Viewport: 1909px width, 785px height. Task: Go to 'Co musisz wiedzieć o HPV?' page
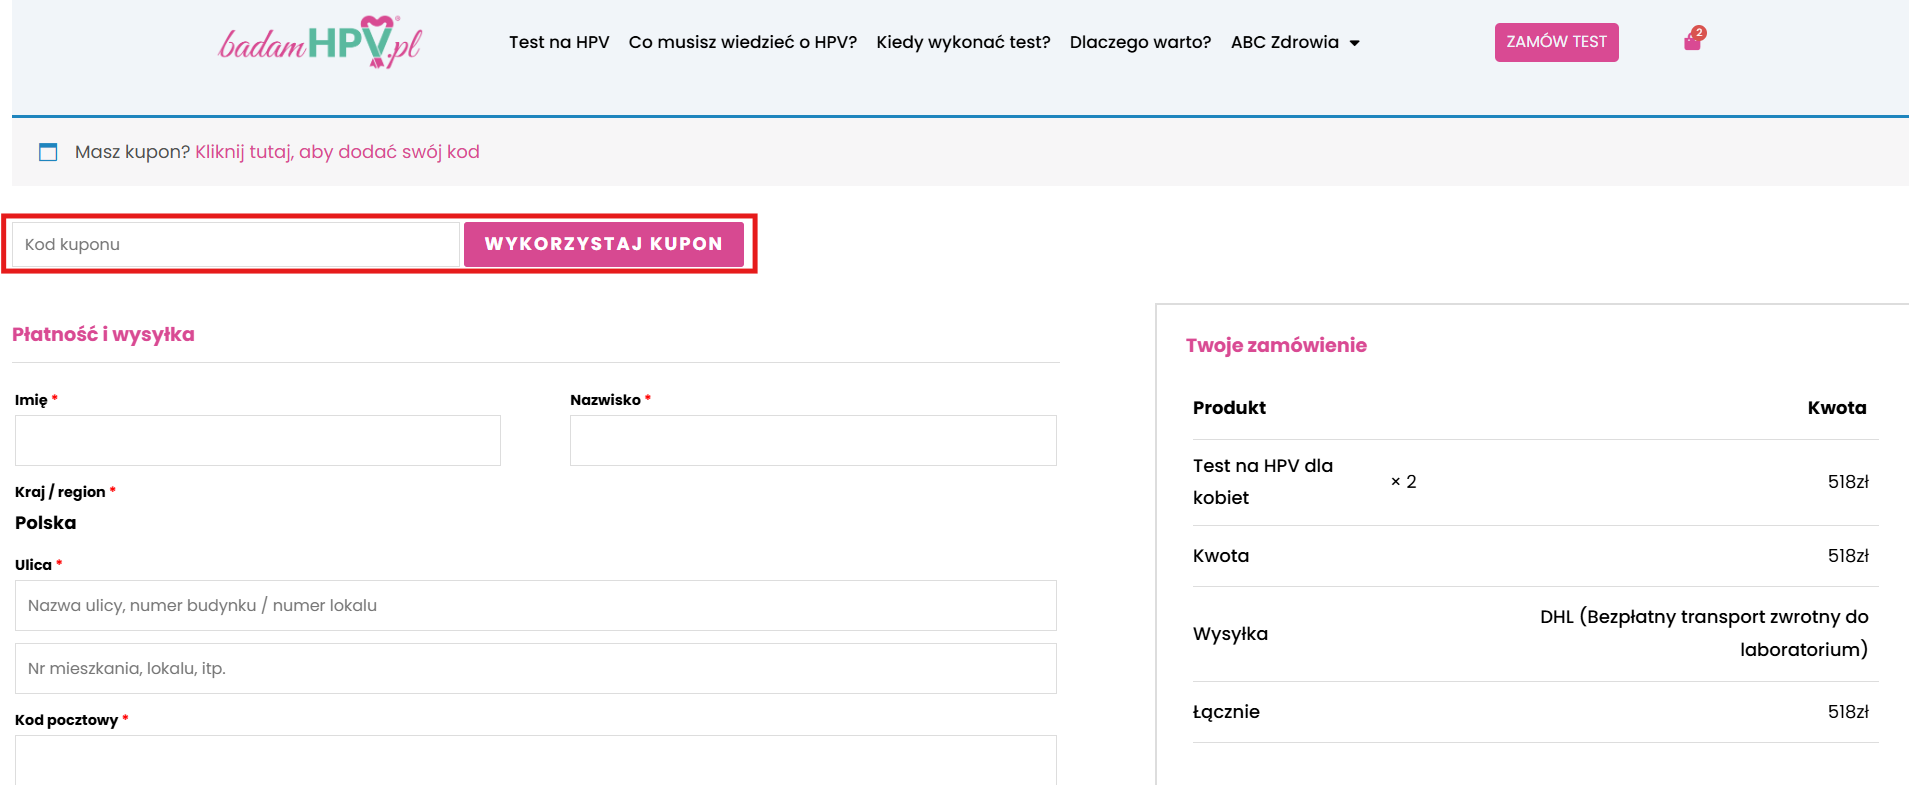[742, 42]
